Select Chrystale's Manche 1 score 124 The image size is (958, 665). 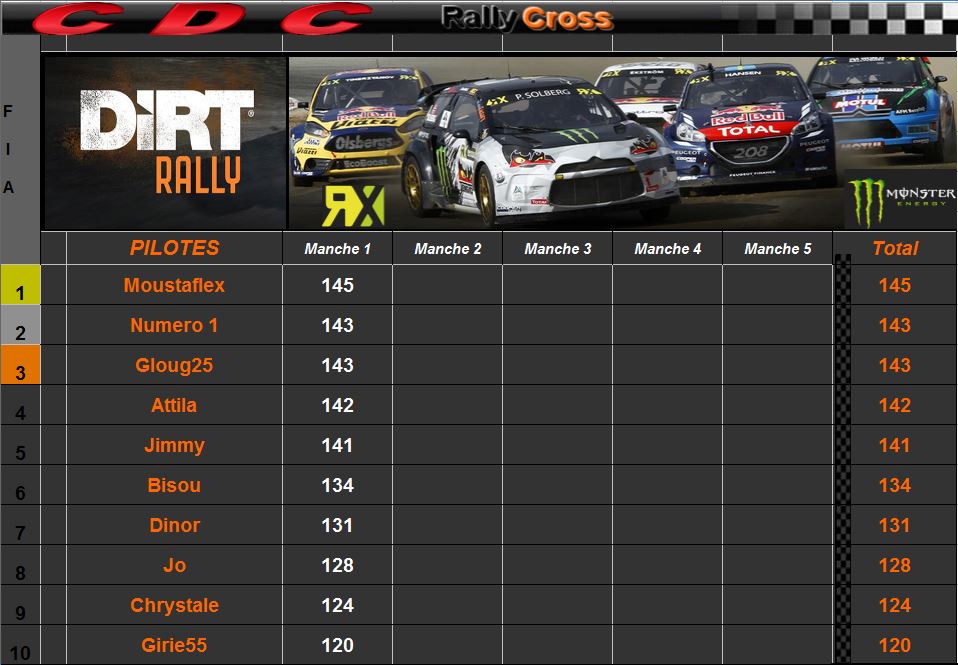pos(337,605)
